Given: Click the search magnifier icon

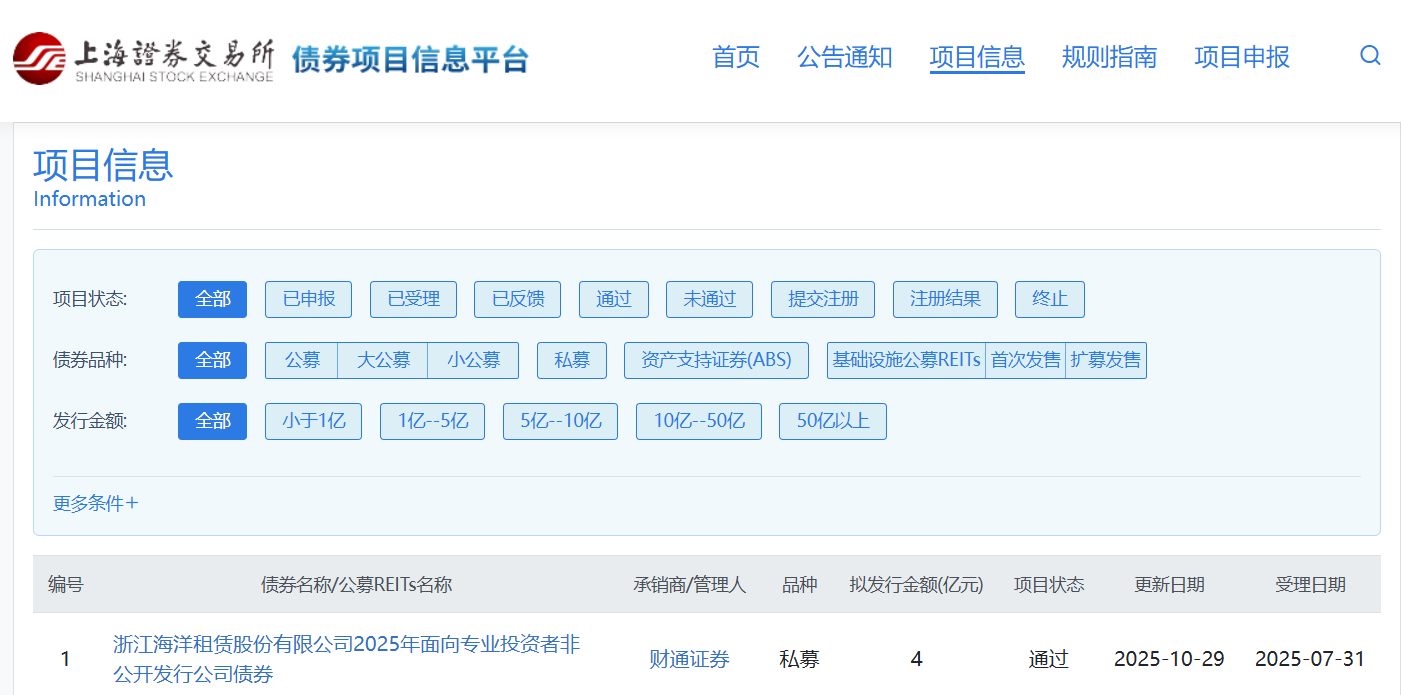Looking at the screenshot, I should point(1370,56).
